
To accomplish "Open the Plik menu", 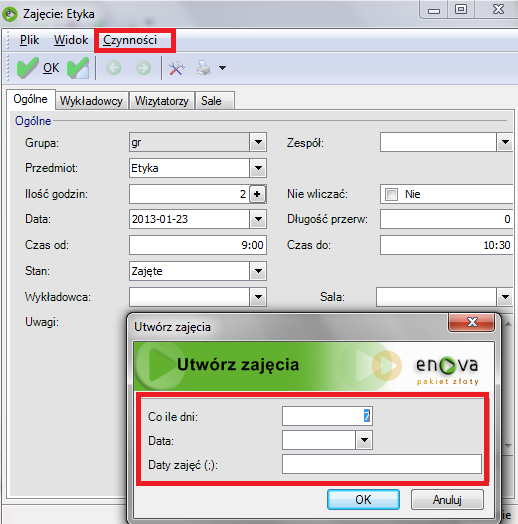I will coord(29,40).
